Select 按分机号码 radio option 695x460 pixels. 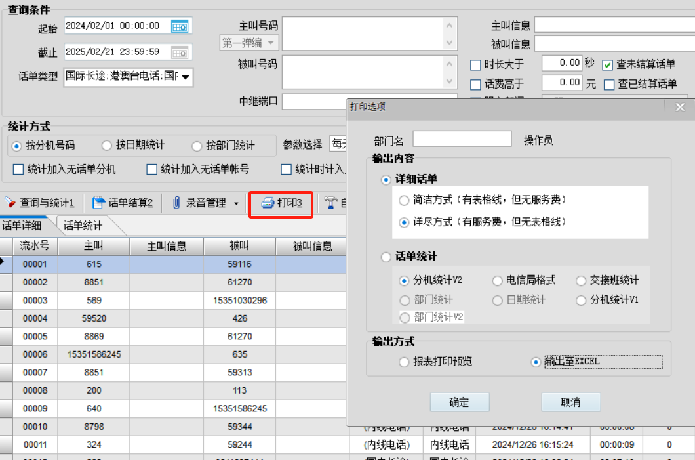tap(16, 146)
